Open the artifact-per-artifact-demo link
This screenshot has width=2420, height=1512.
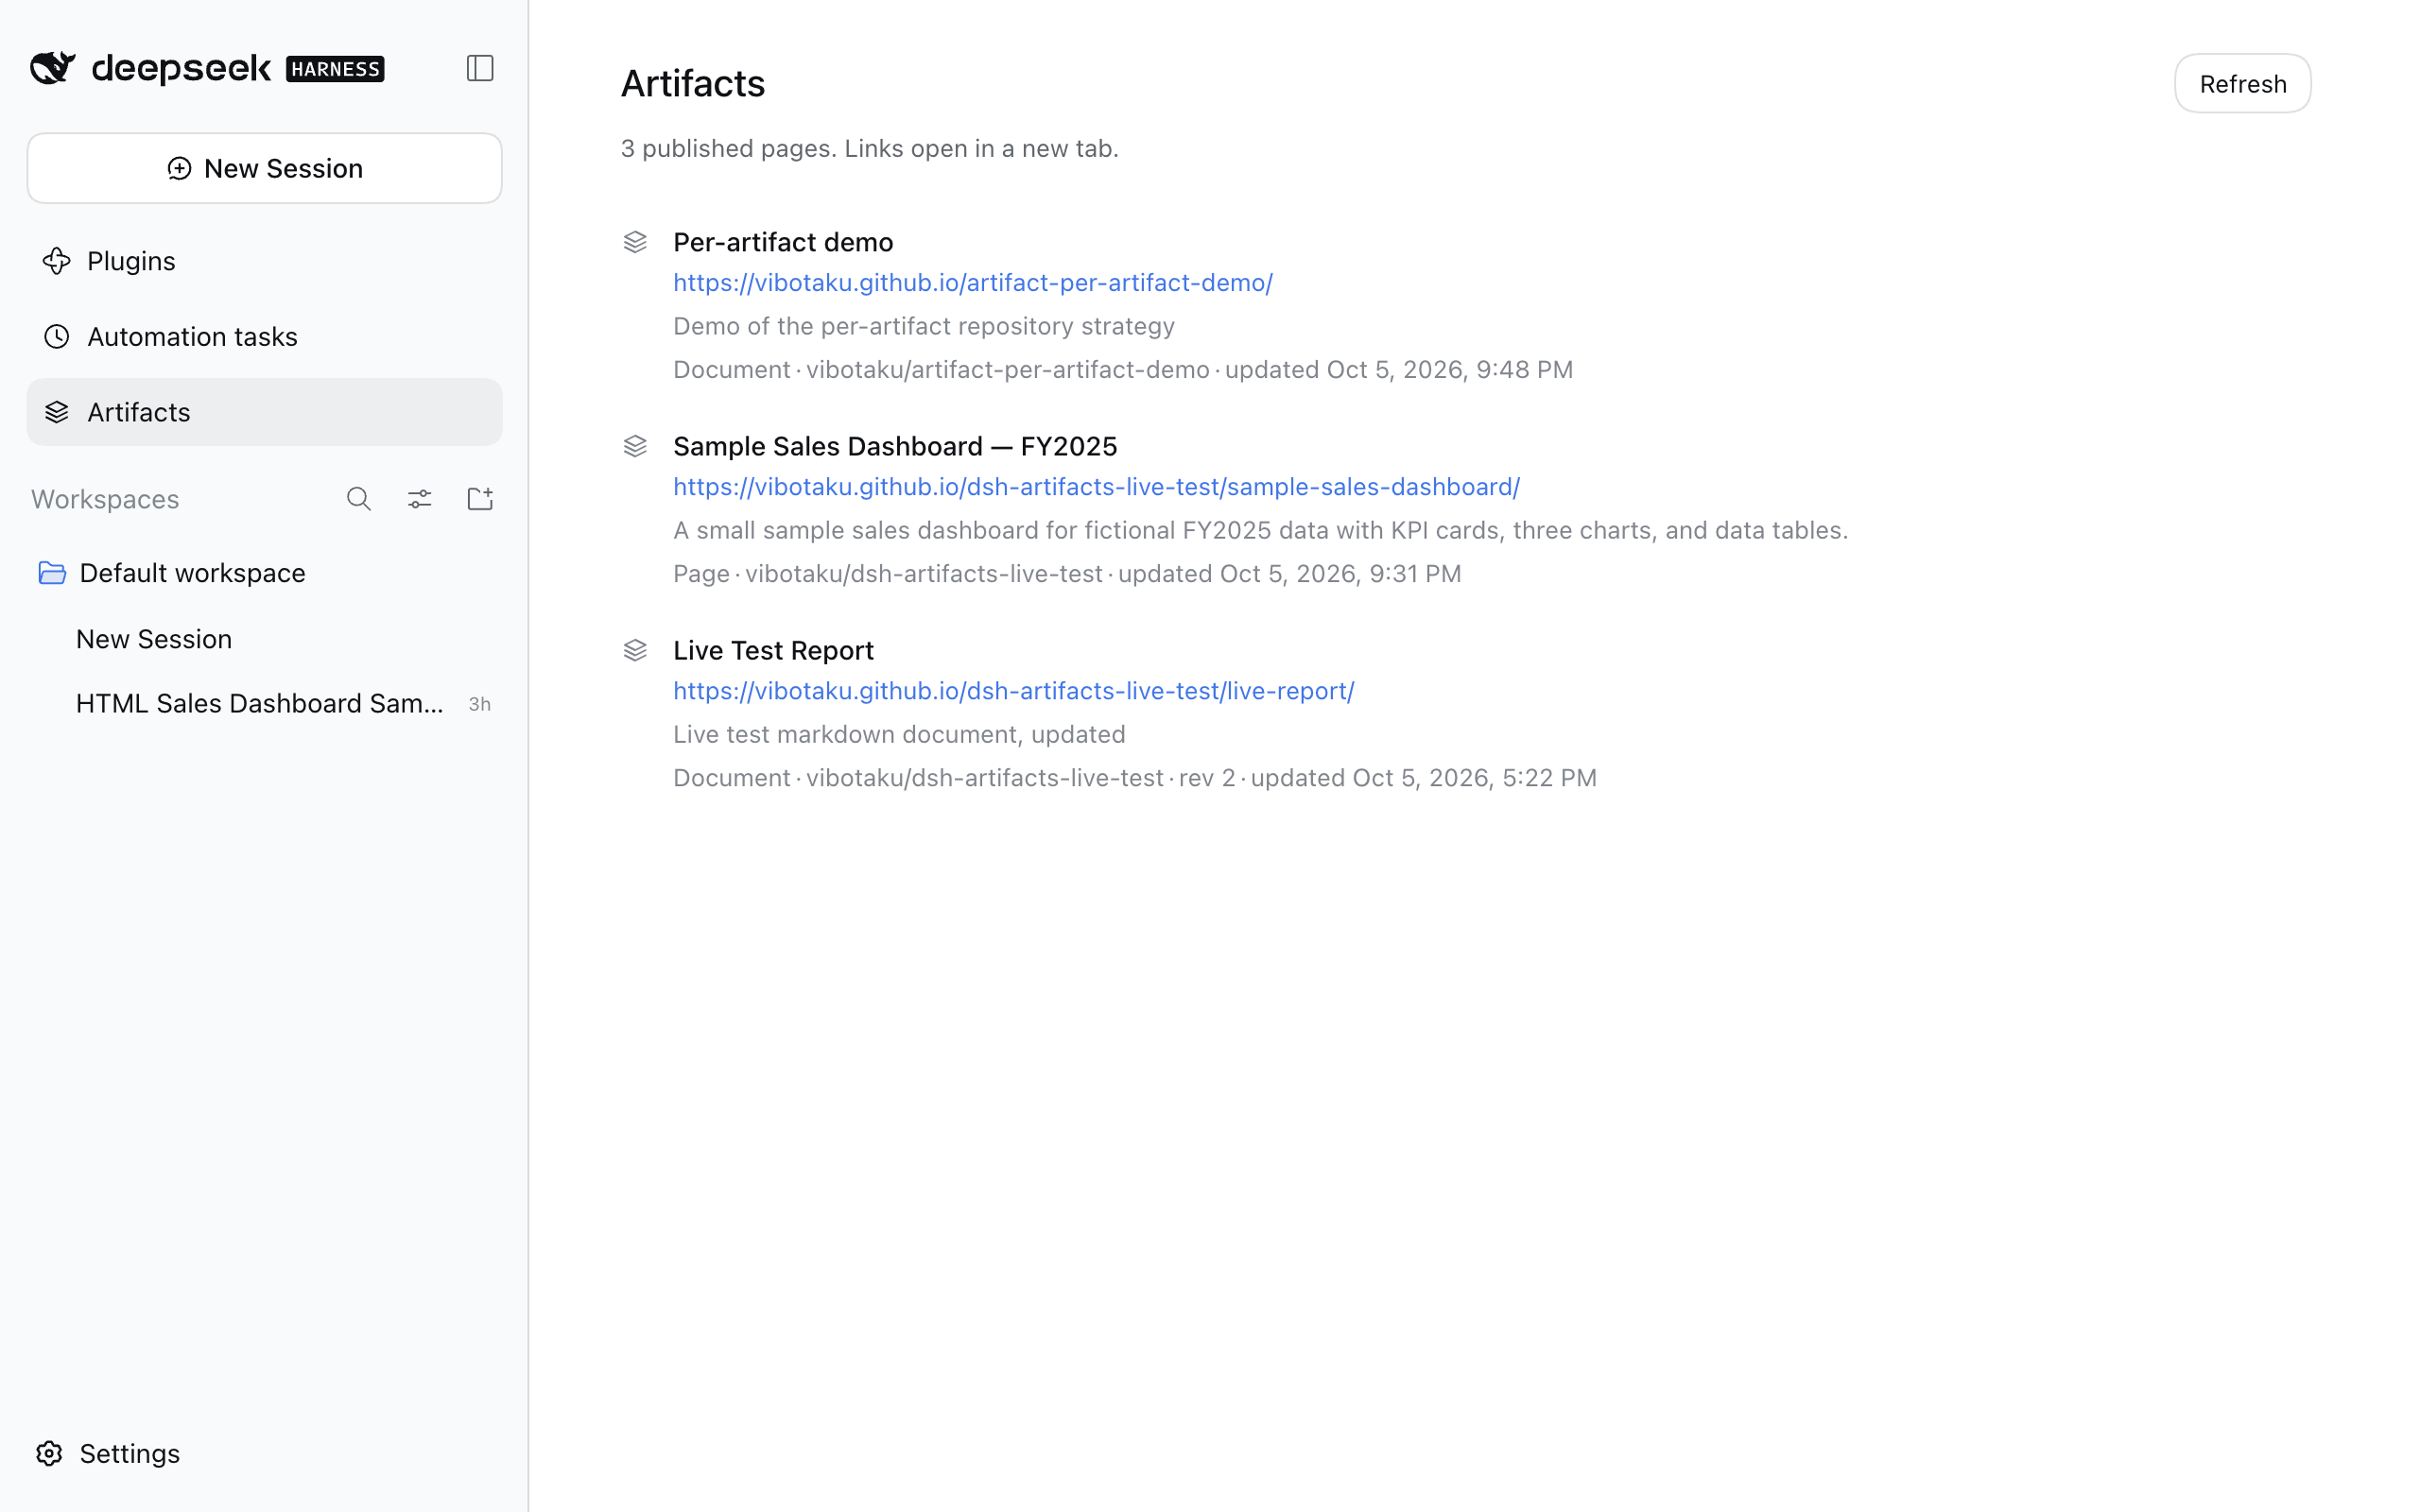click(973, 283)
